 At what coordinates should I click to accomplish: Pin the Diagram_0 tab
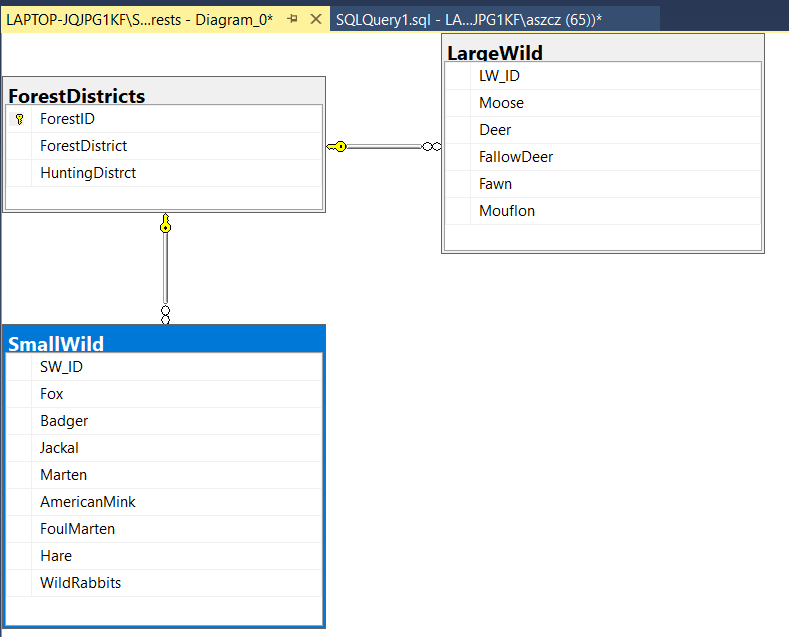[x=293, y=19]
